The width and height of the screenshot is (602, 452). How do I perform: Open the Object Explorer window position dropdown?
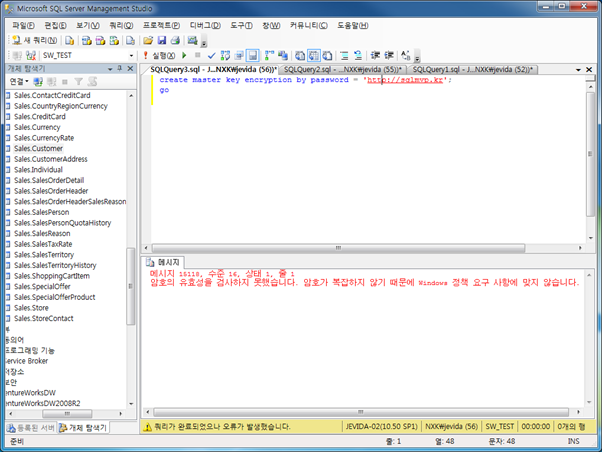click(x=110, y=69)
